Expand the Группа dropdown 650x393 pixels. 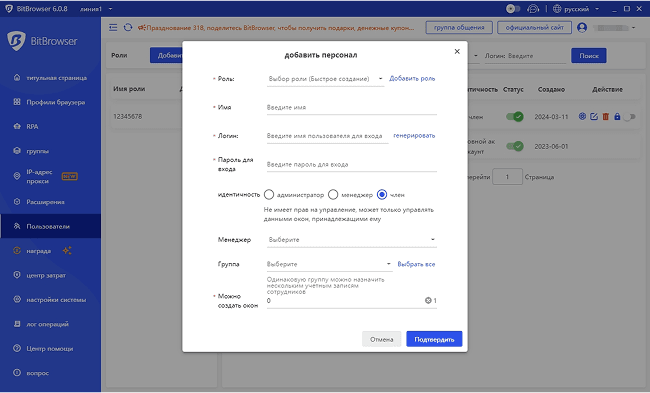pos(330,264)
